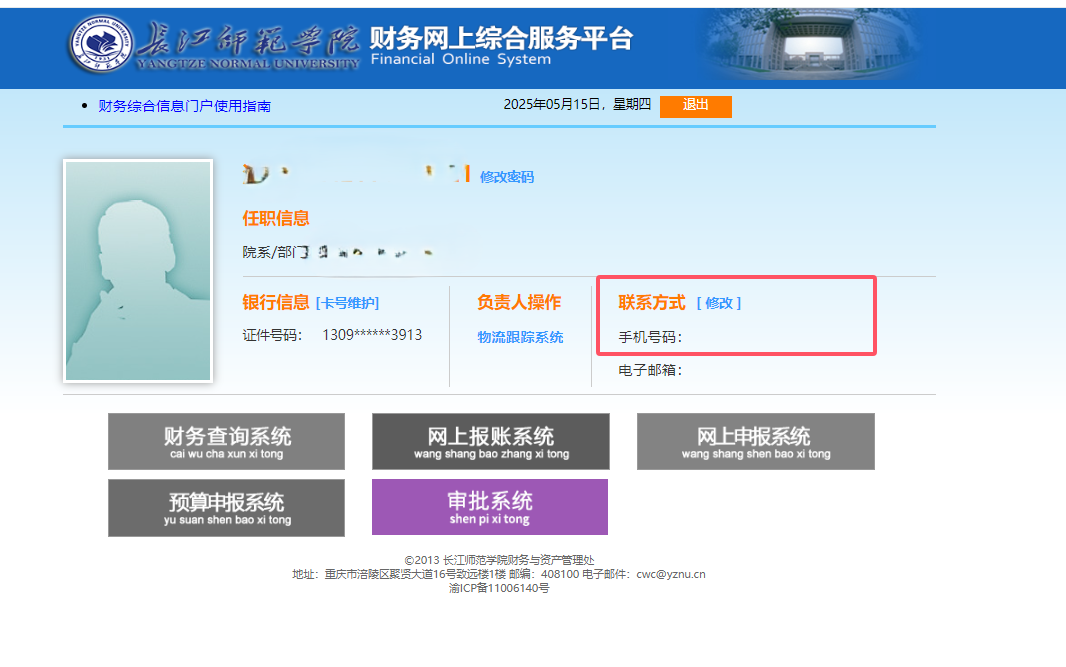Image resolution: width=1066 pixels, height=667 pixels.
Task: Open the purple 审批系统 tile
Action: click(x=489, y=507)
